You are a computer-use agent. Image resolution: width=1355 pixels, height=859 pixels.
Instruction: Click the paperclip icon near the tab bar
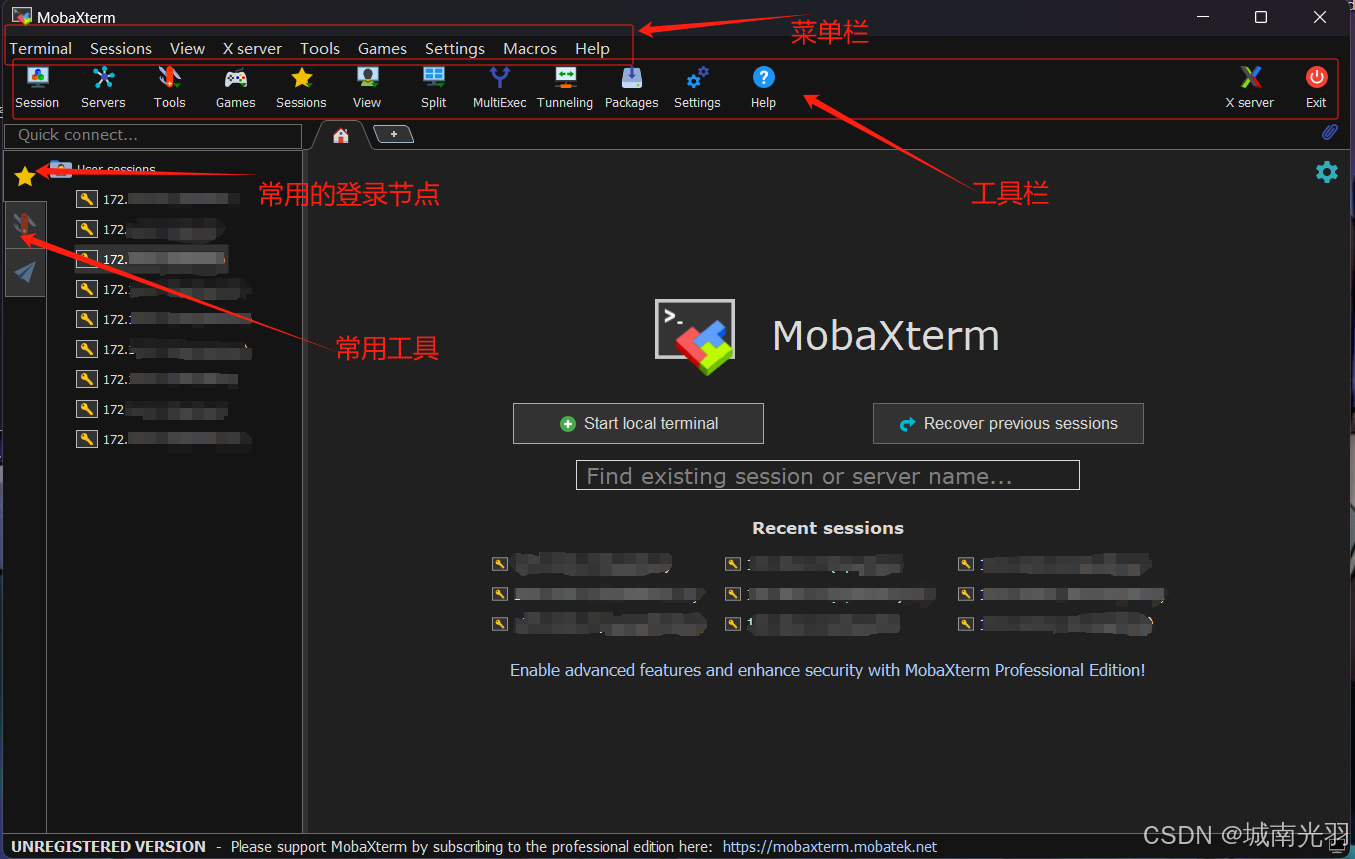[1329, 132]
